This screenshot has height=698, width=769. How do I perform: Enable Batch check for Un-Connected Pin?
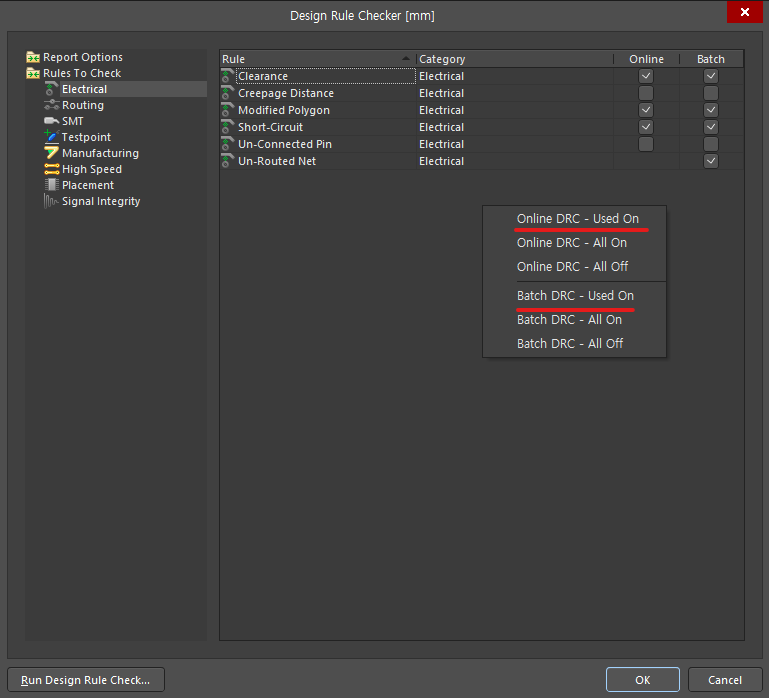click(711, 144)
